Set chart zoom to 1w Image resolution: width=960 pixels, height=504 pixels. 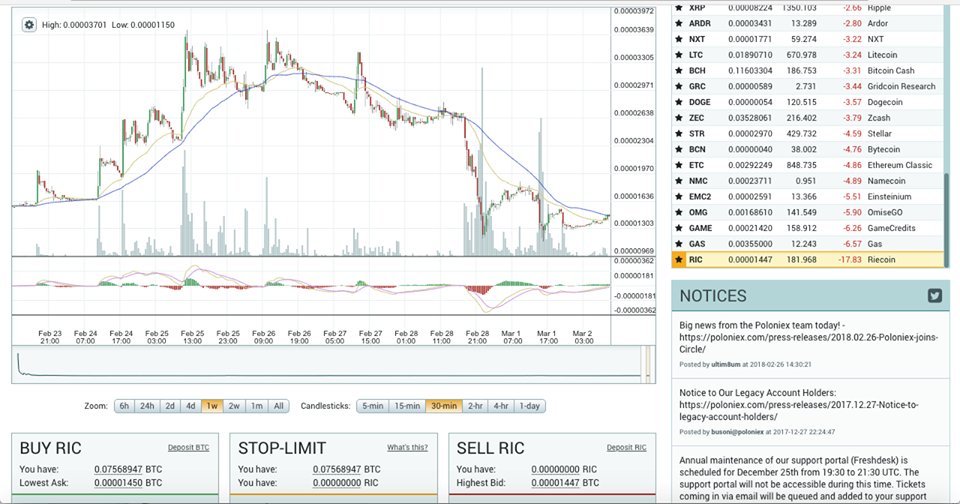(212, 406)
